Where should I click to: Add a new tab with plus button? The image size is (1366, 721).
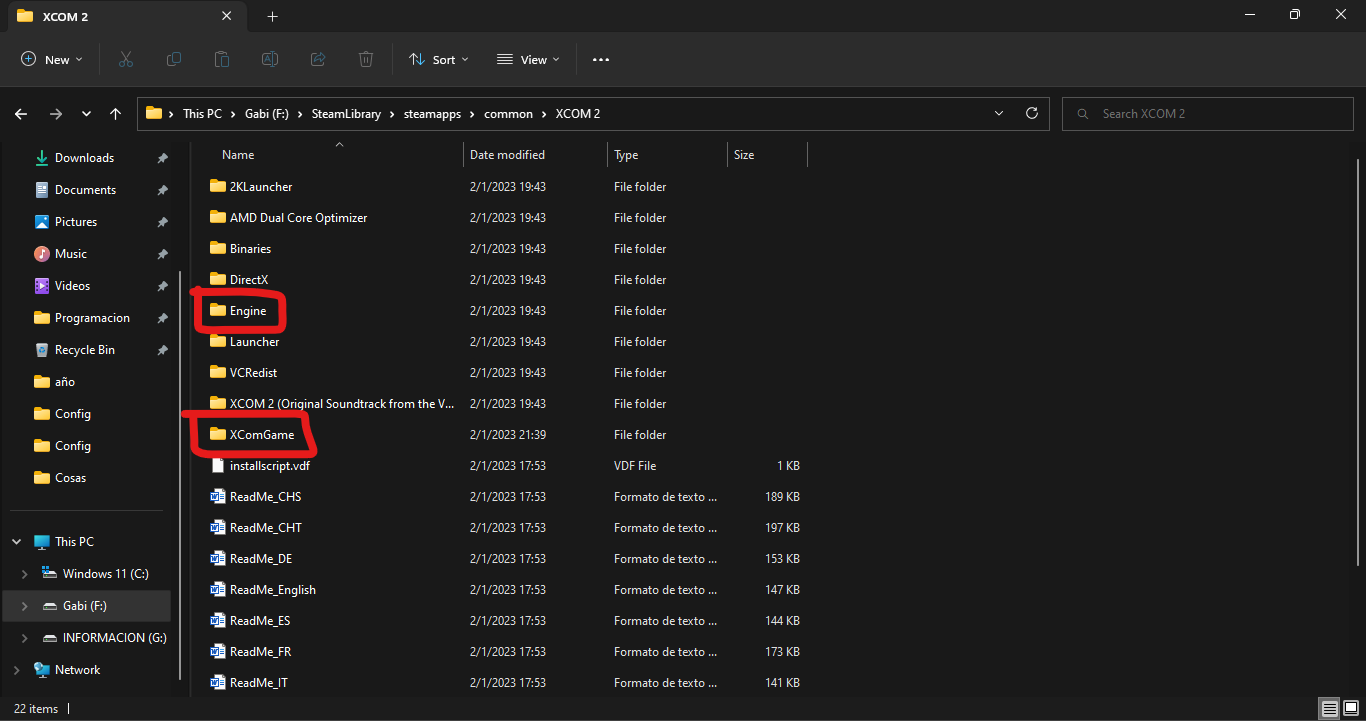(x=272, y=16)
